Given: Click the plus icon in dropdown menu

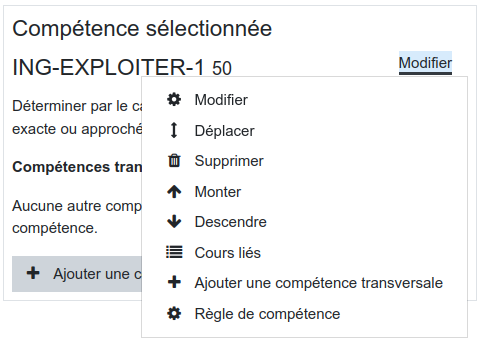Looking at the screenshot, I should click(x=174, y=282).
